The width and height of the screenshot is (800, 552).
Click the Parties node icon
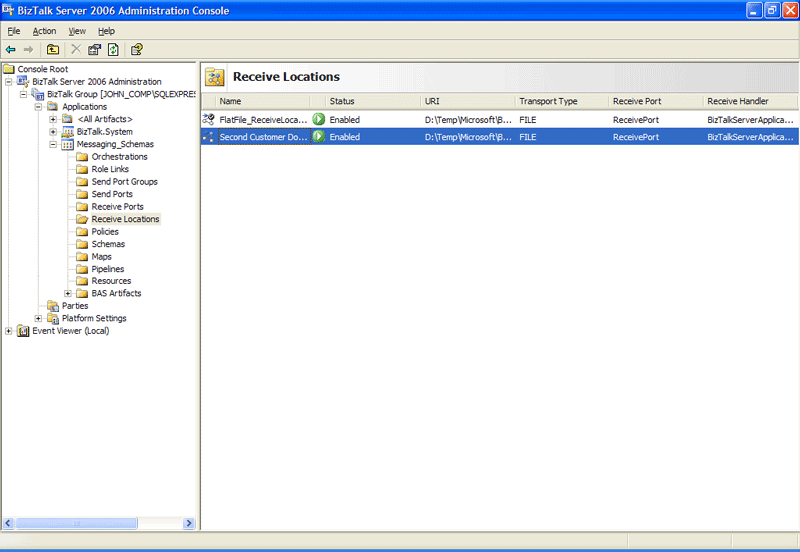point(53,306)
